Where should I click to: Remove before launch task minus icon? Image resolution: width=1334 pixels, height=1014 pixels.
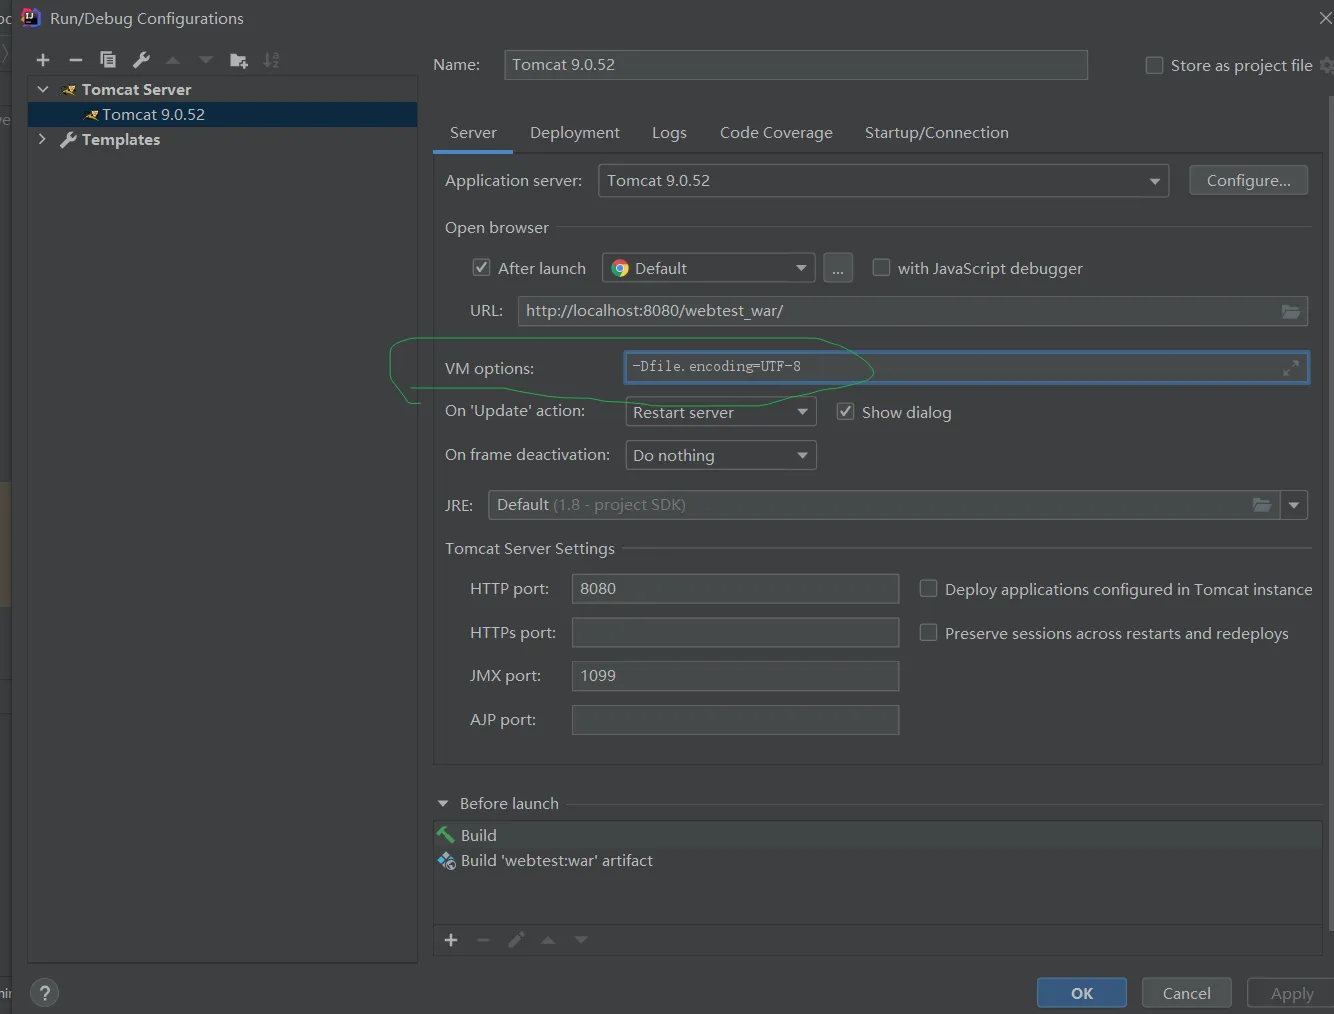click(x=483, y=940)
